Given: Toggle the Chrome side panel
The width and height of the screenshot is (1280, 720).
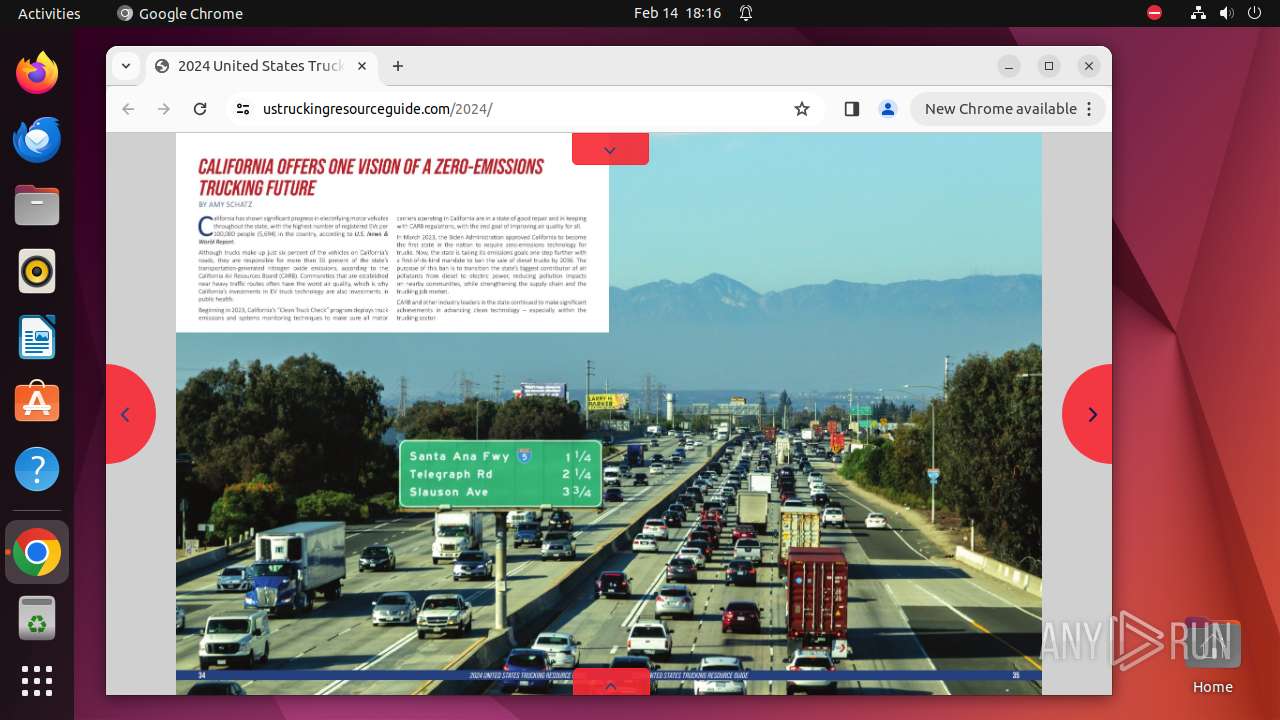Looking at the screenshot, I should pos(852,109).
